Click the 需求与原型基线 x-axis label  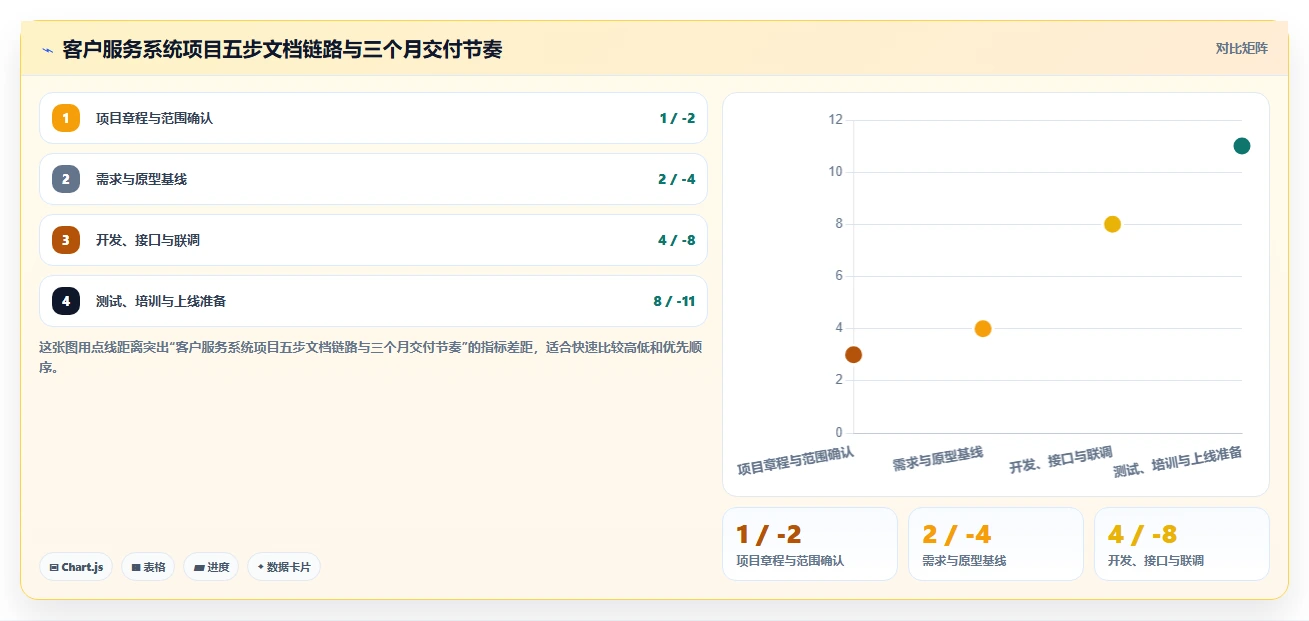(938, 459)
